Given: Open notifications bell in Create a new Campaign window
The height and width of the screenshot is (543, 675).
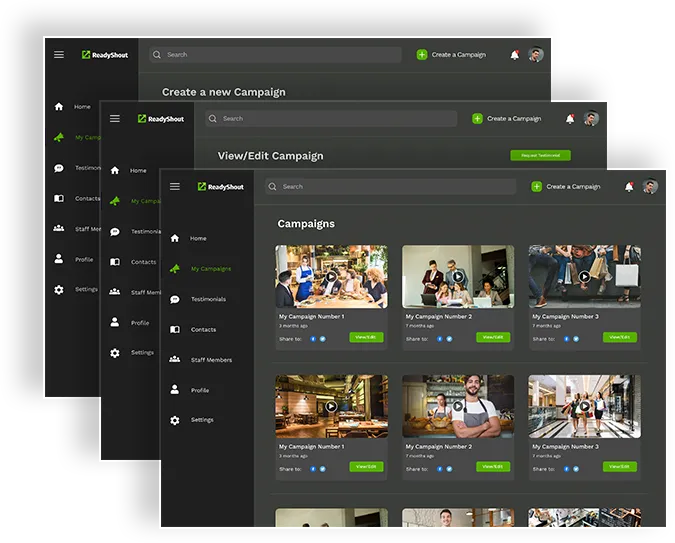Looking at the screenshot, I should [x=514, y=55].
